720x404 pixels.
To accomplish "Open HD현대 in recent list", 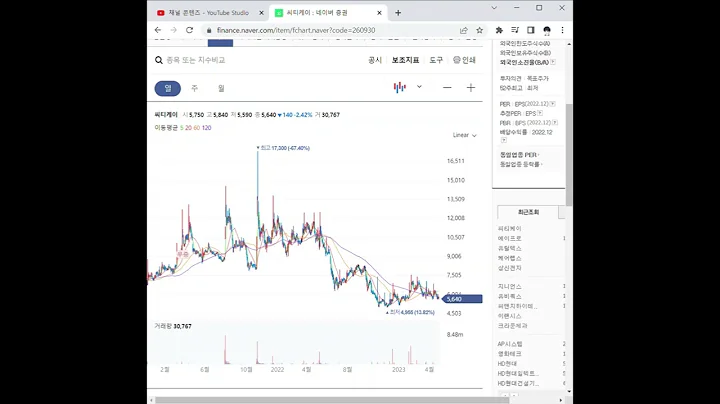I will (x=507, y=364).
